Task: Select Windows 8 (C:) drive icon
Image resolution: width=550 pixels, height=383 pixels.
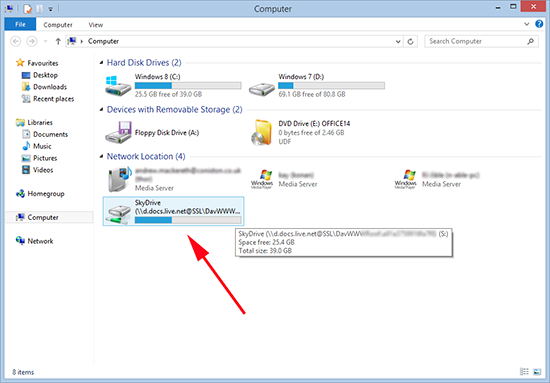Action: tap(118, 85)
